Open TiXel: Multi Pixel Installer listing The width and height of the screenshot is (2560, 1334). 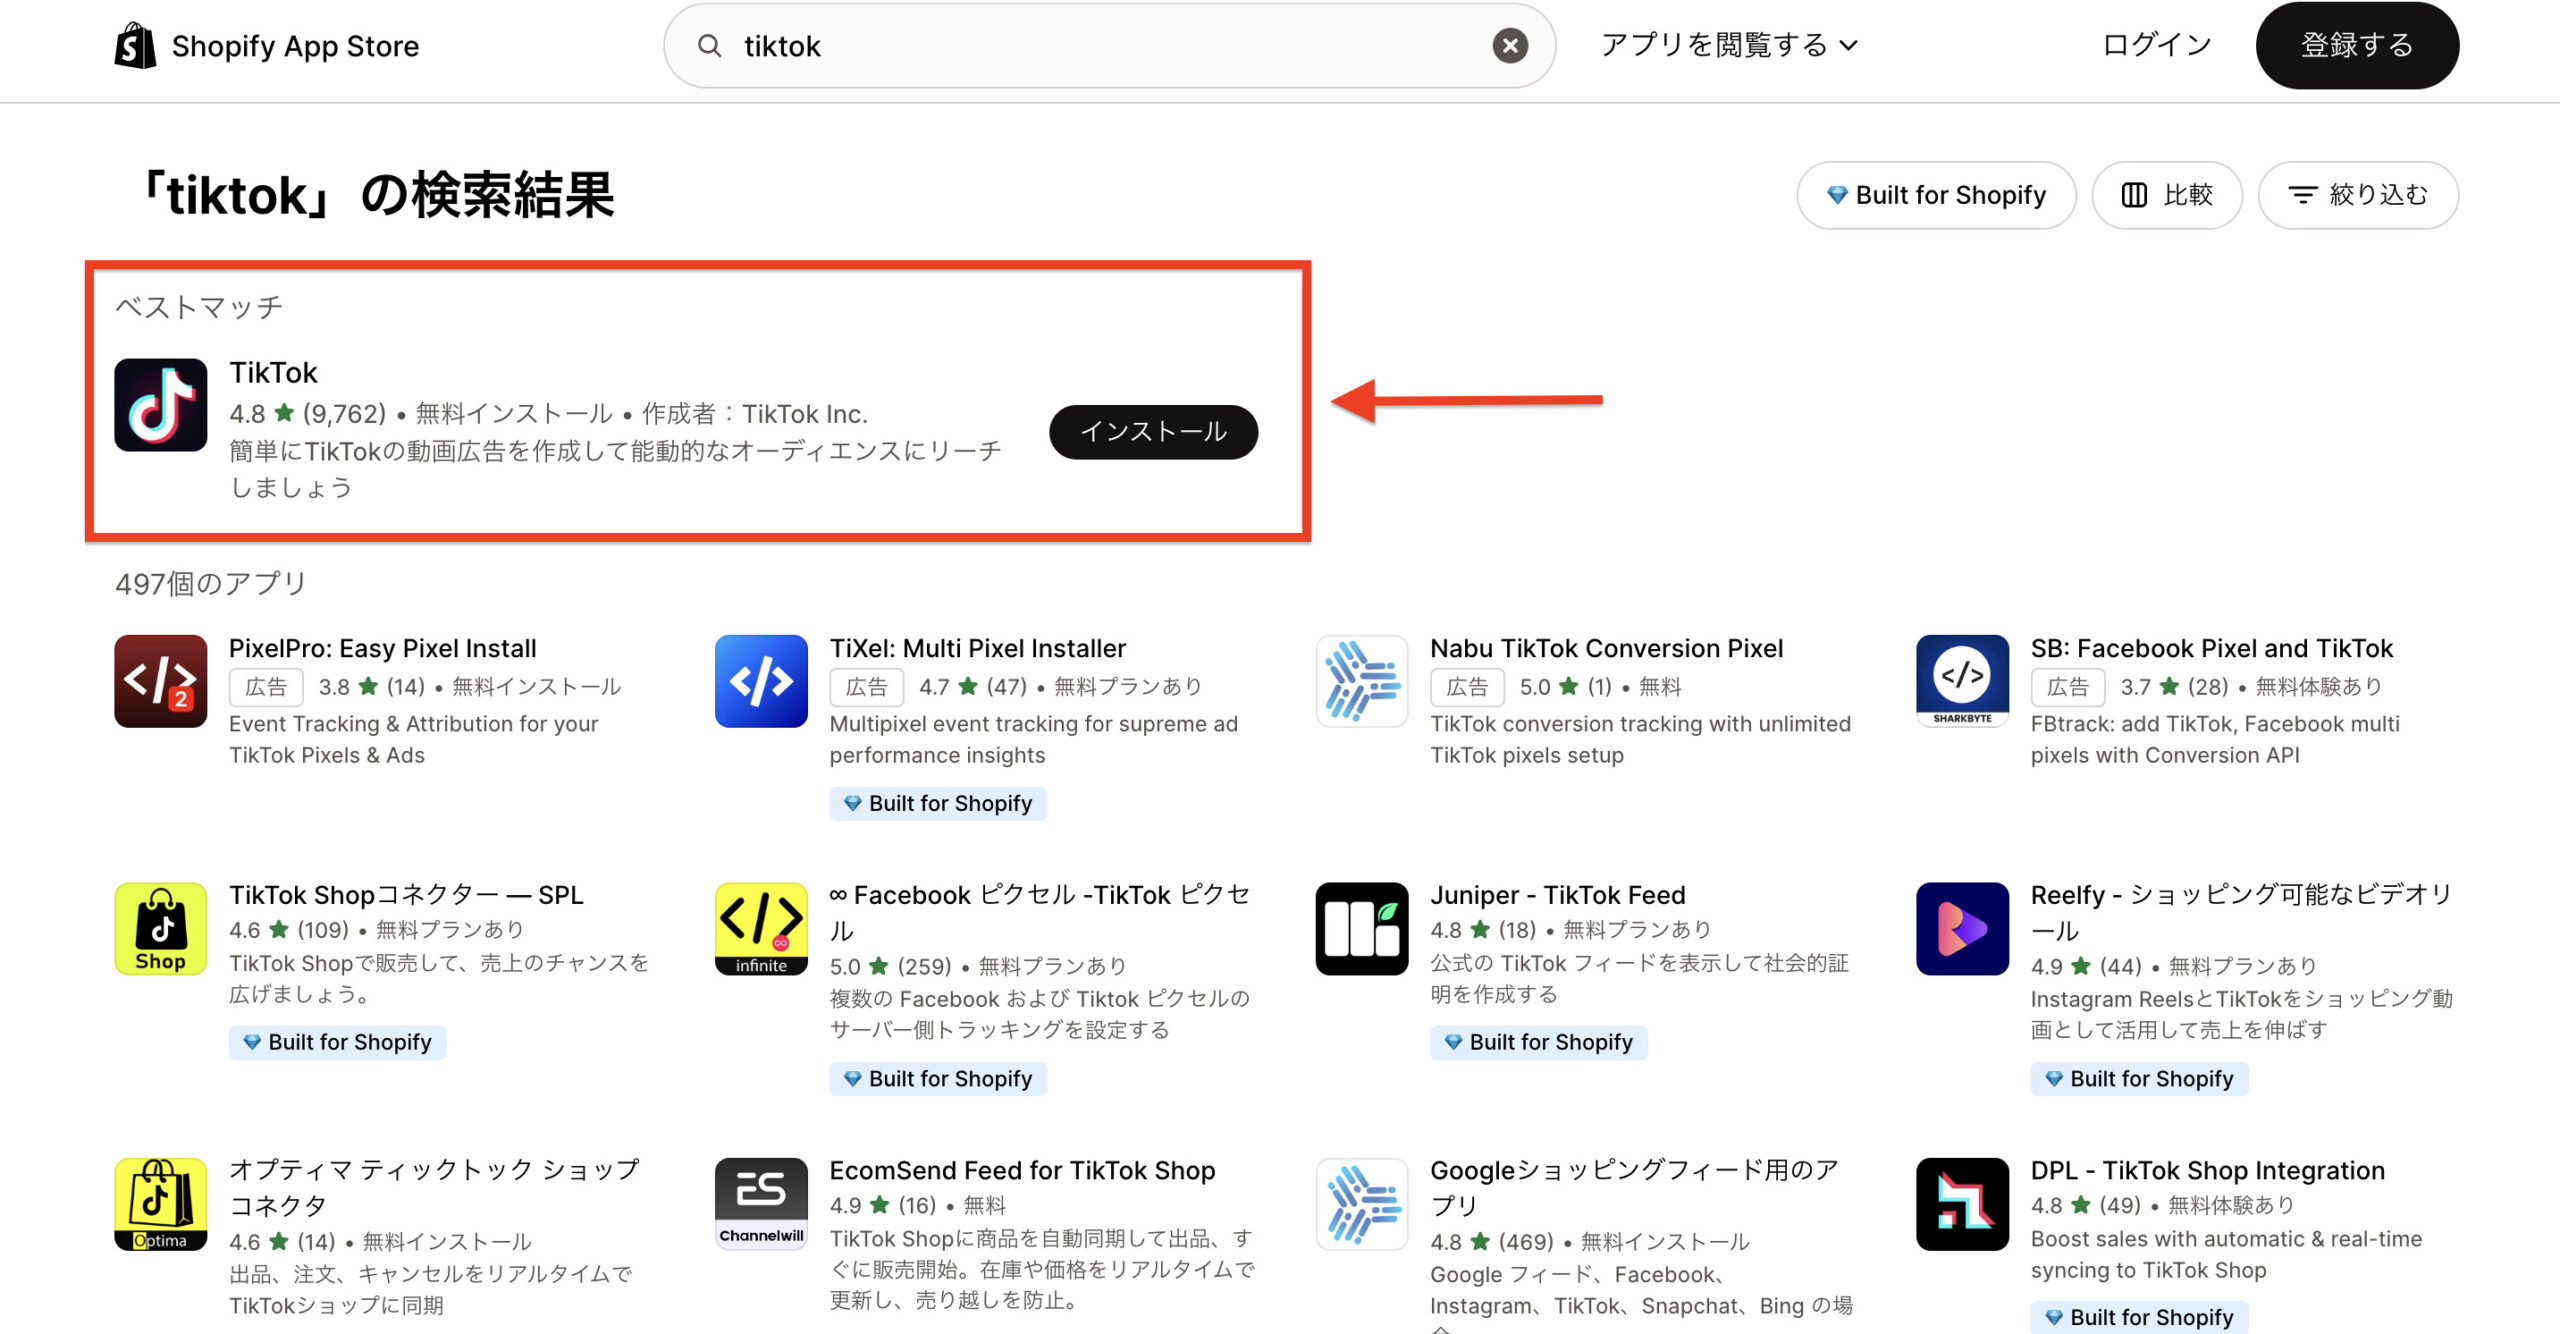(978, 649)
